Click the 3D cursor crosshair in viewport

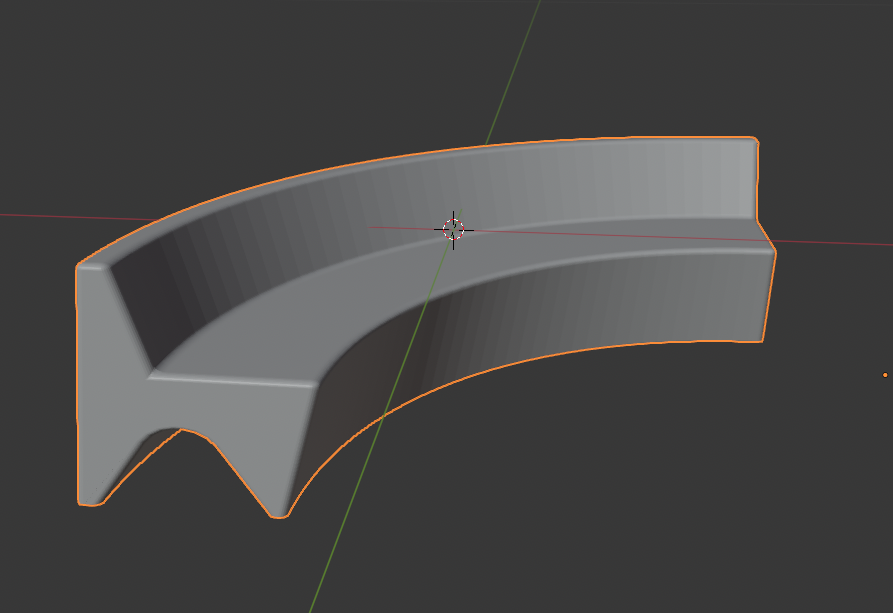[453, 230]
